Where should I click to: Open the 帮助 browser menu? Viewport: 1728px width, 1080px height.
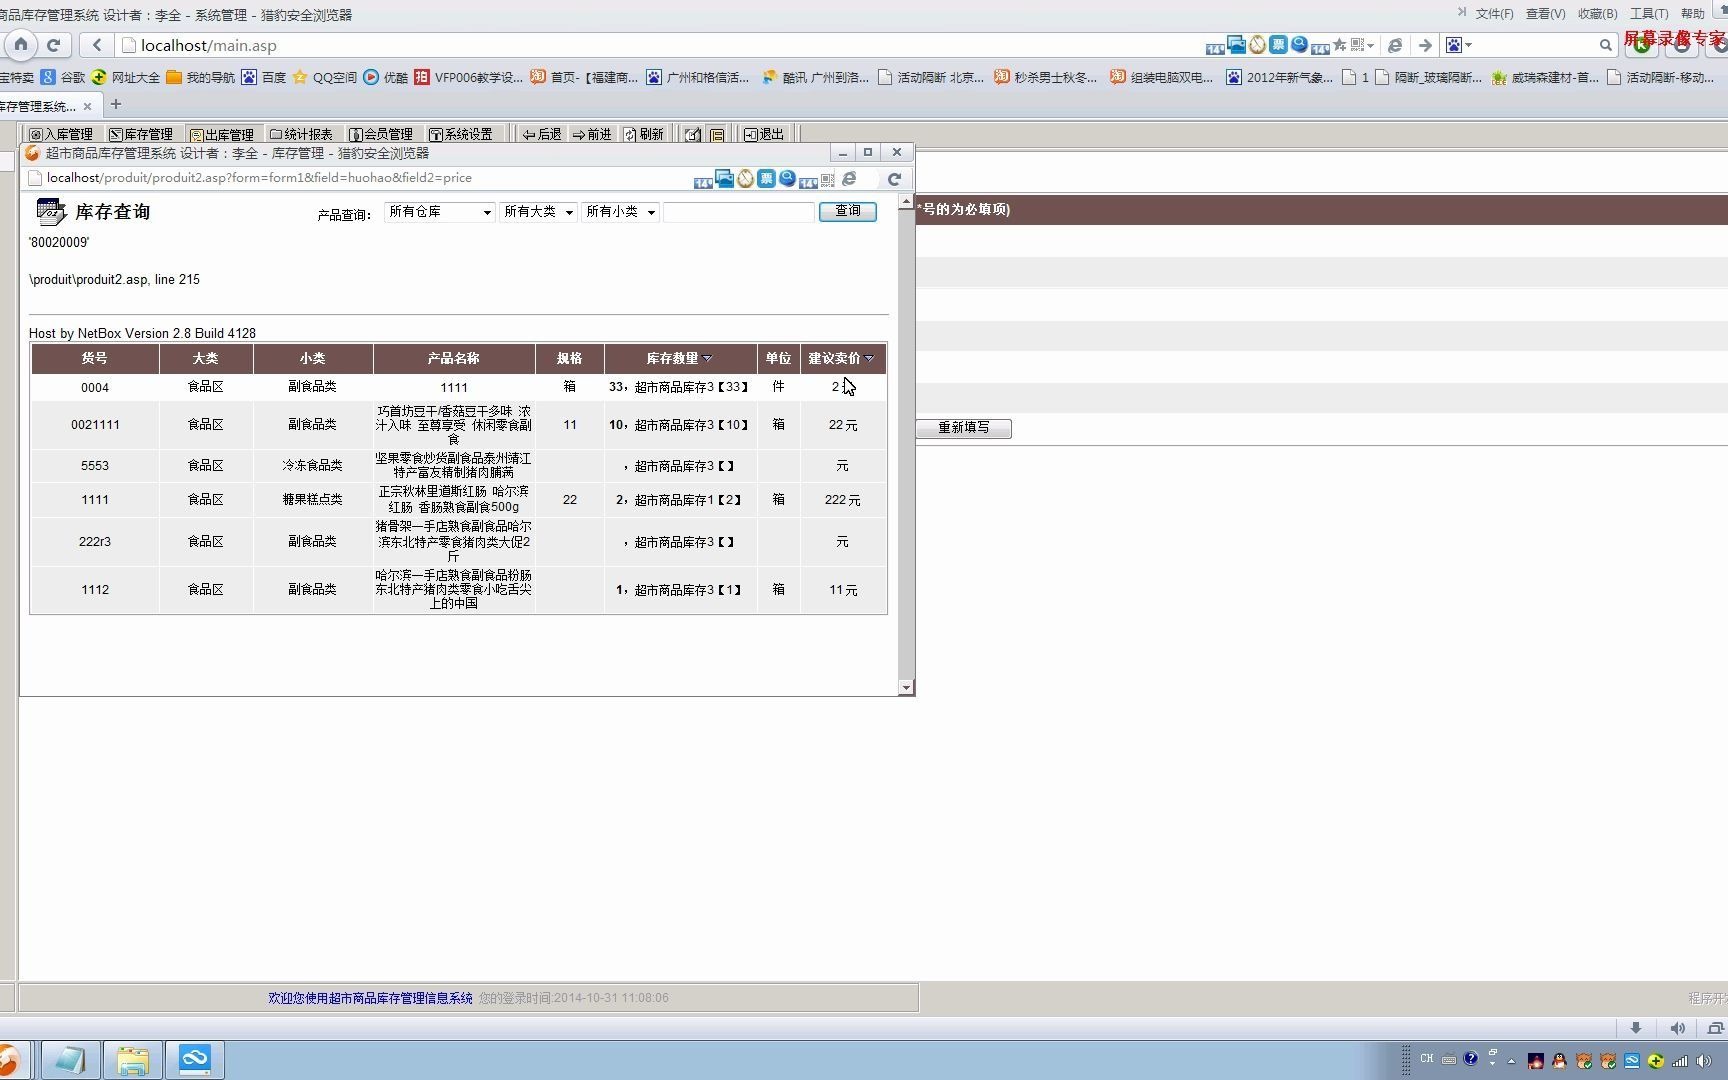(x=1693, y=14)
